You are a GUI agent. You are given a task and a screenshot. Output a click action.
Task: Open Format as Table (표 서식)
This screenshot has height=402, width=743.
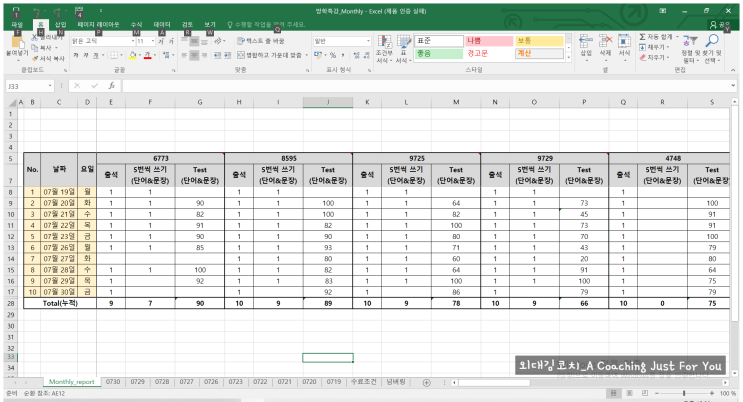click(x=403, y=49)
